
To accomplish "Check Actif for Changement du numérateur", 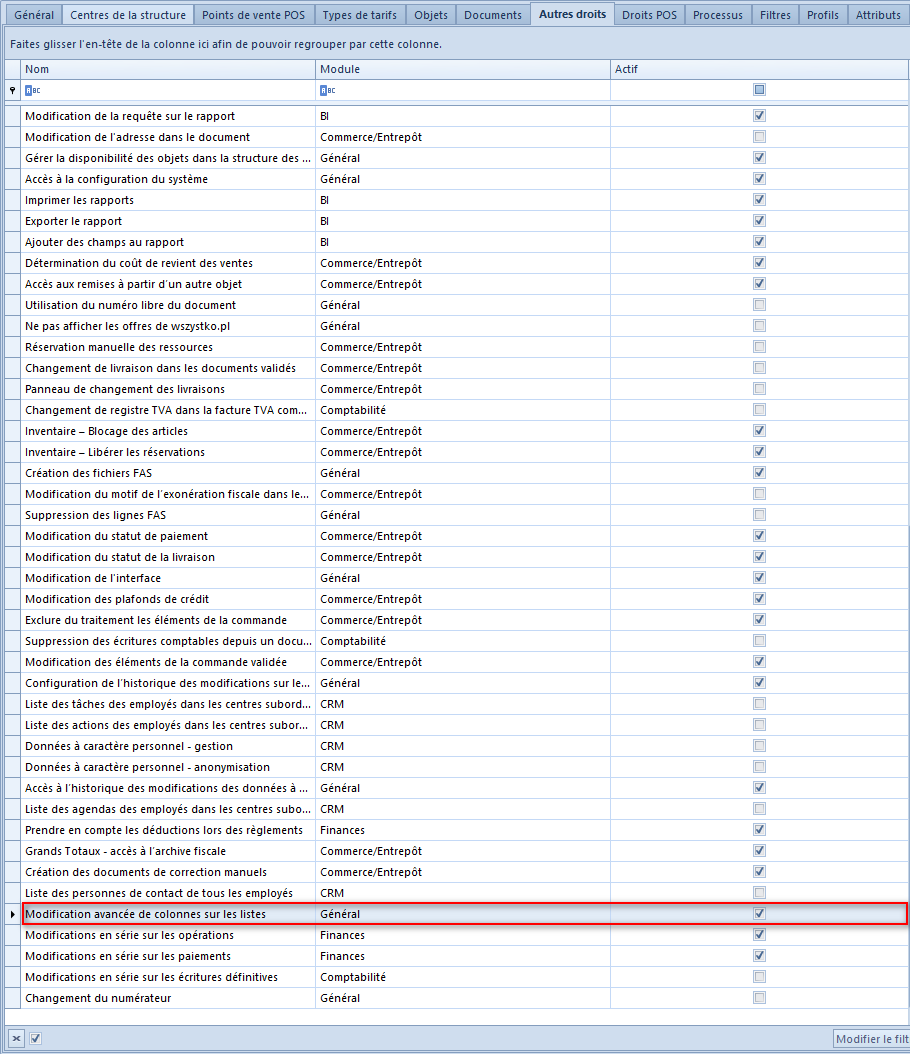I will point(759,998).
